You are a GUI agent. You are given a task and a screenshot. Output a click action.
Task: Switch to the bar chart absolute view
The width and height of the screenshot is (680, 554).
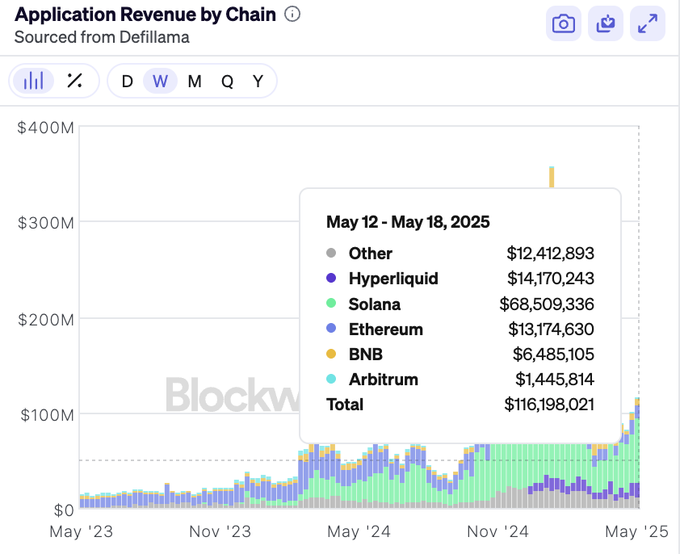(34, 81)
